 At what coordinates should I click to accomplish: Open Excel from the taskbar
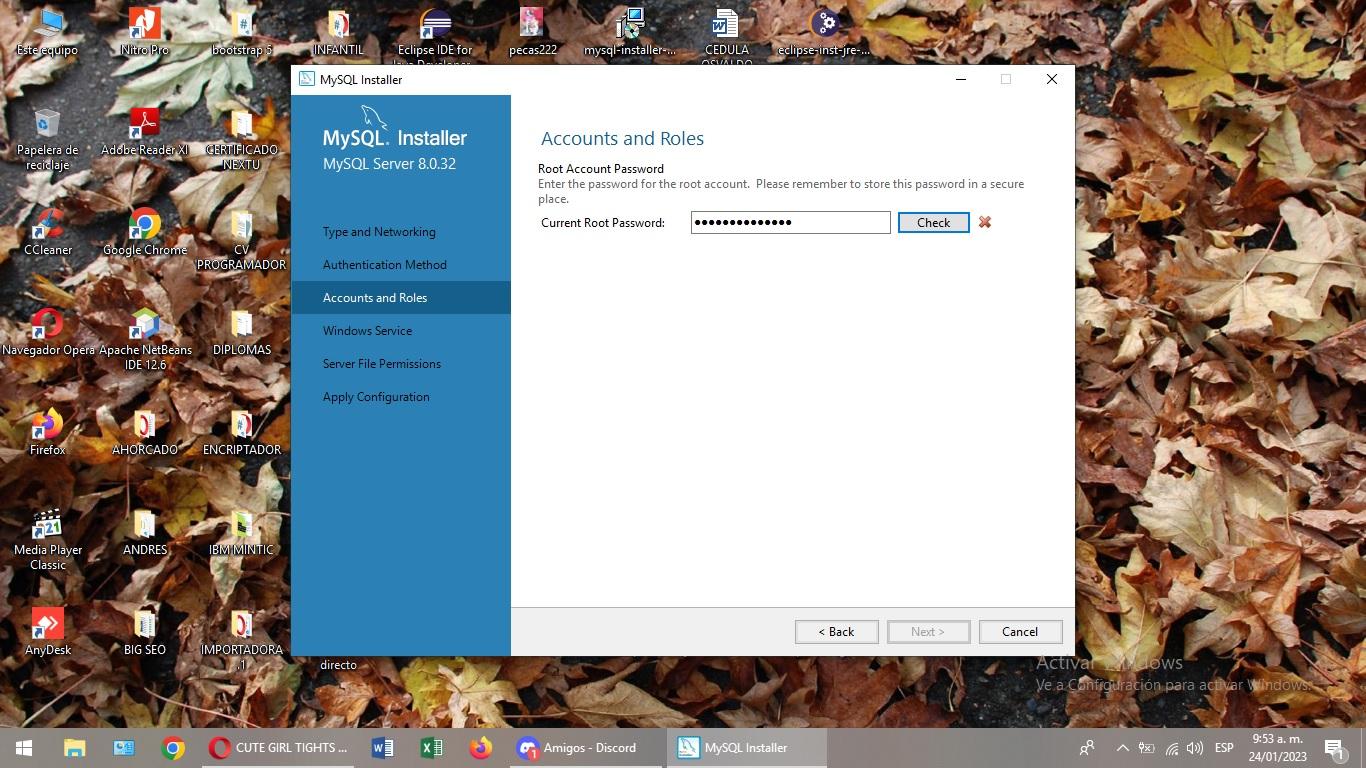point(431,748)
